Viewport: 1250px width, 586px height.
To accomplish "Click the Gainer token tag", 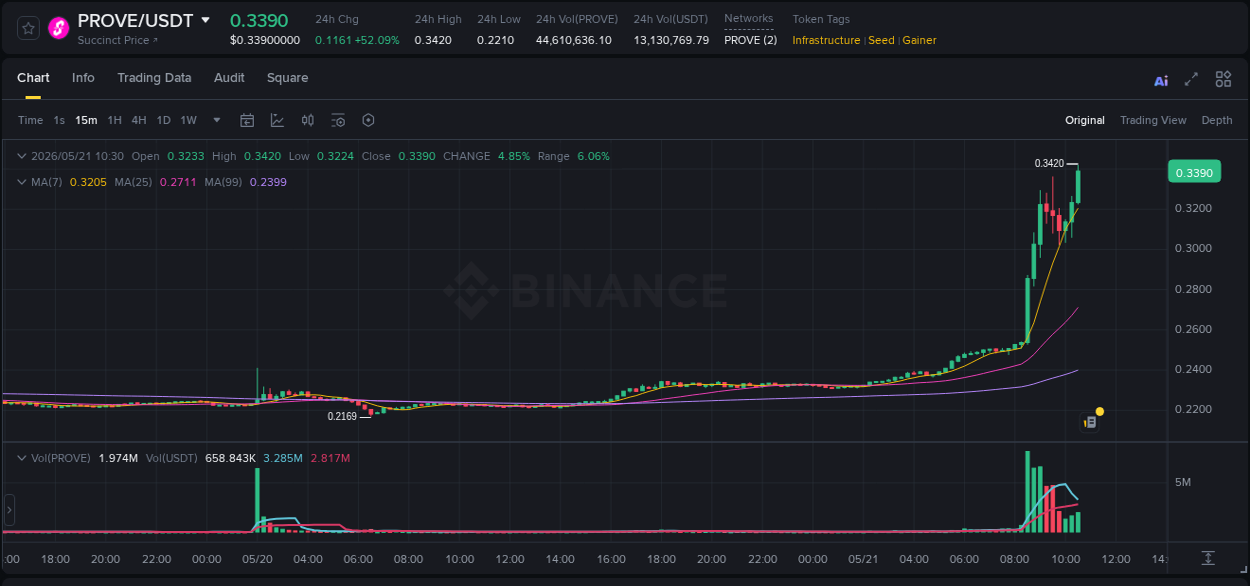I will tap(919, 40).
